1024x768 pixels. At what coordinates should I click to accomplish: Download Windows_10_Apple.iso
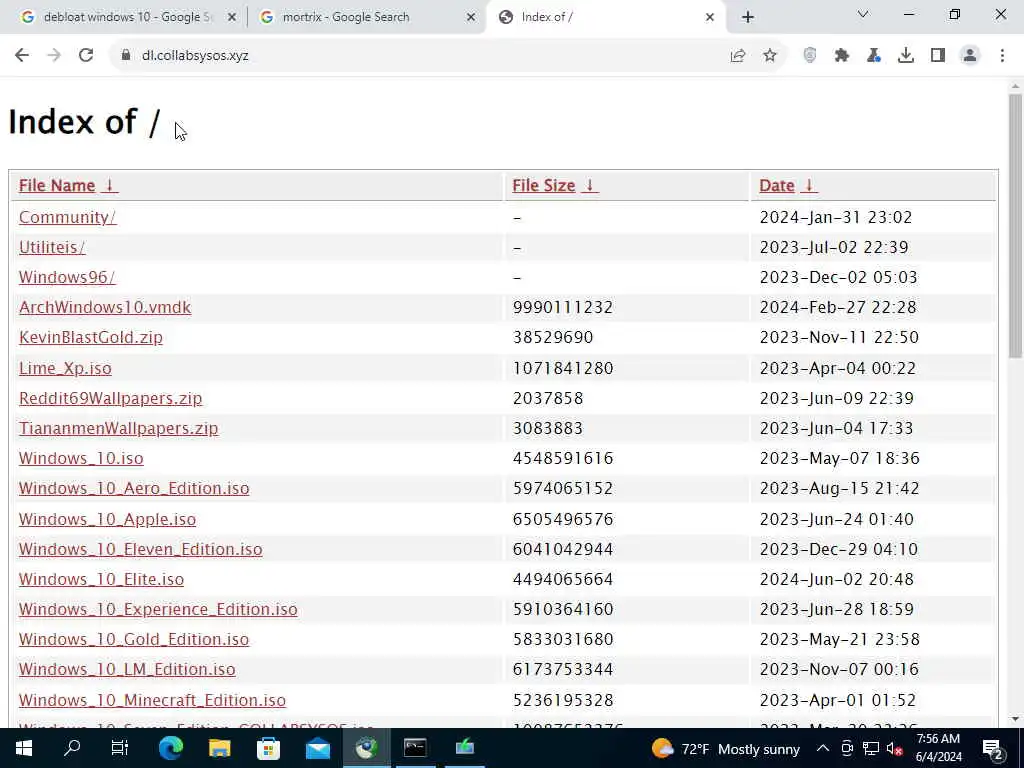click(107, 519)
